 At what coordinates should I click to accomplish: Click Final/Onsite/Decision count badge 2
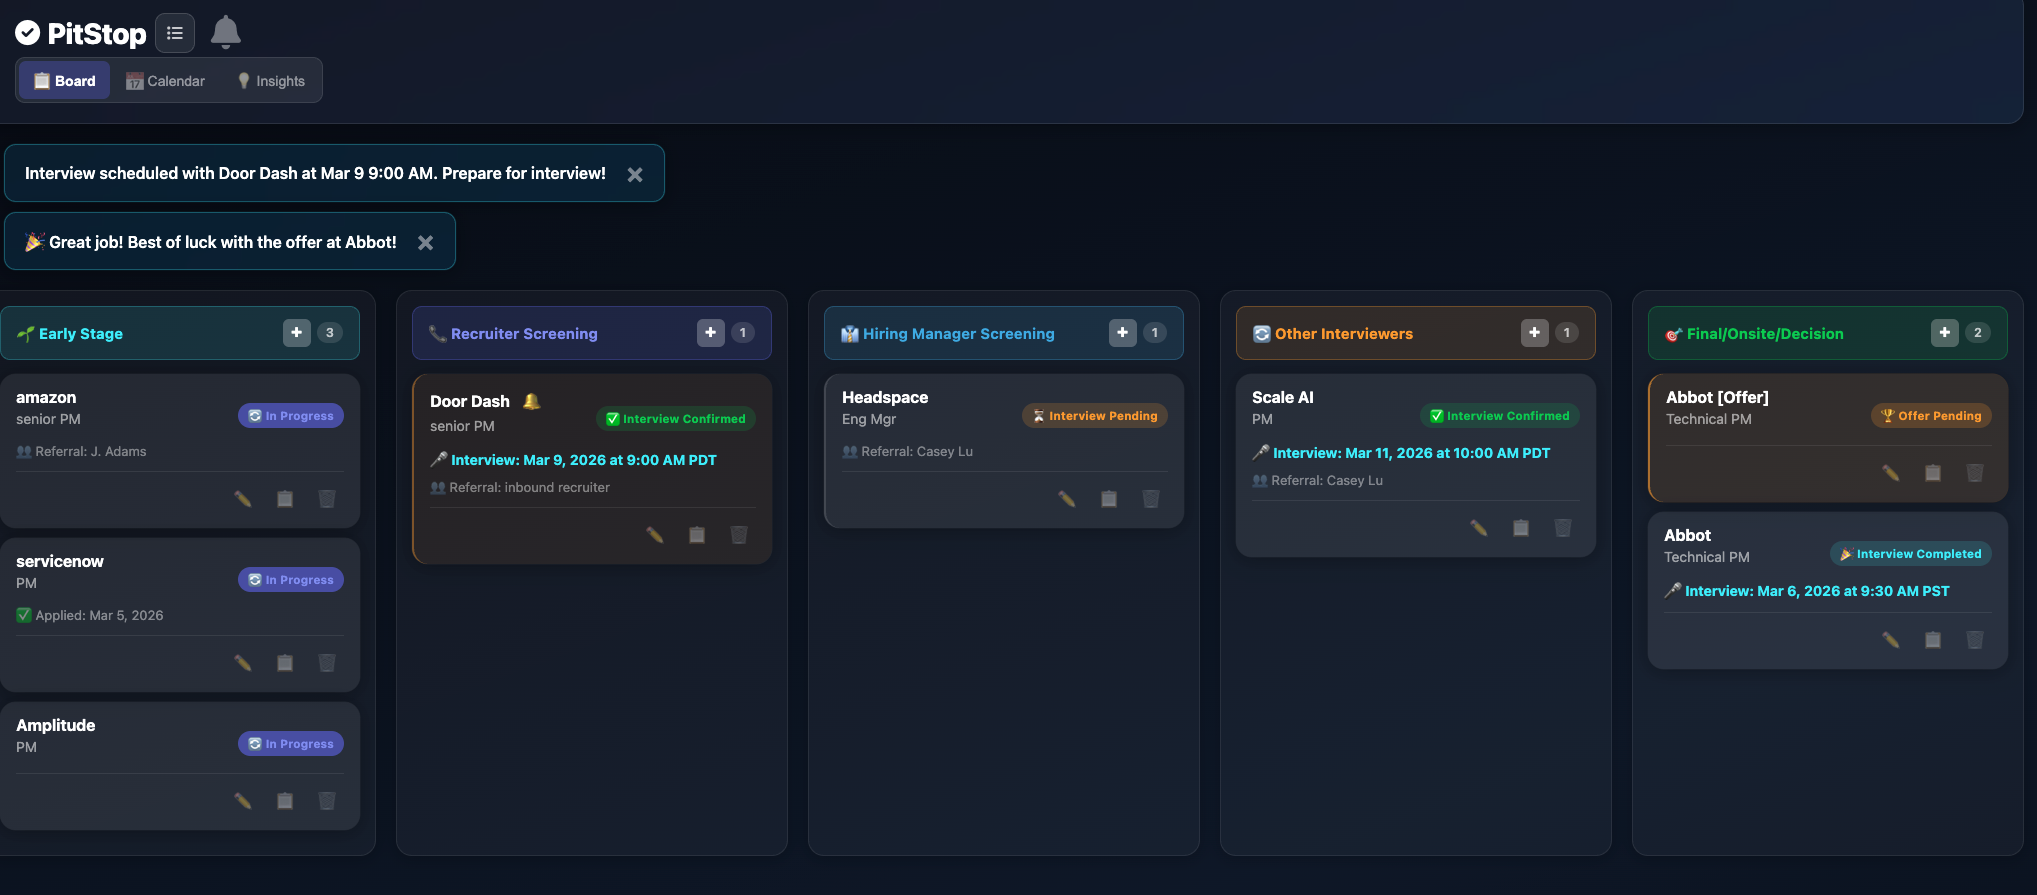tap(1978, 333)
